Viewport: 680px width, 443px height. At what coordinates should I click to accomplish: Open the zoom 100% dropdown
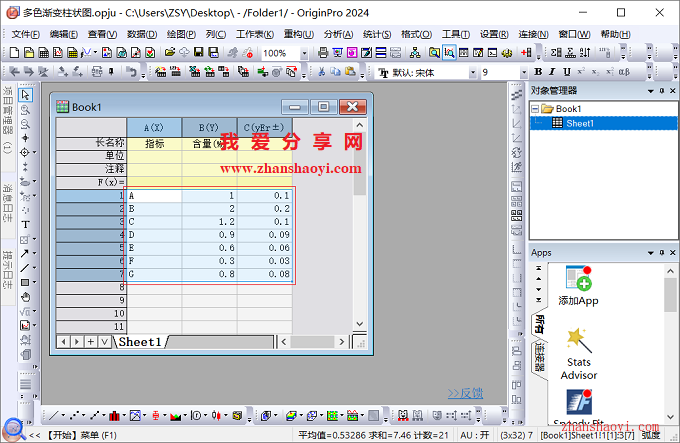pos(304,54)
